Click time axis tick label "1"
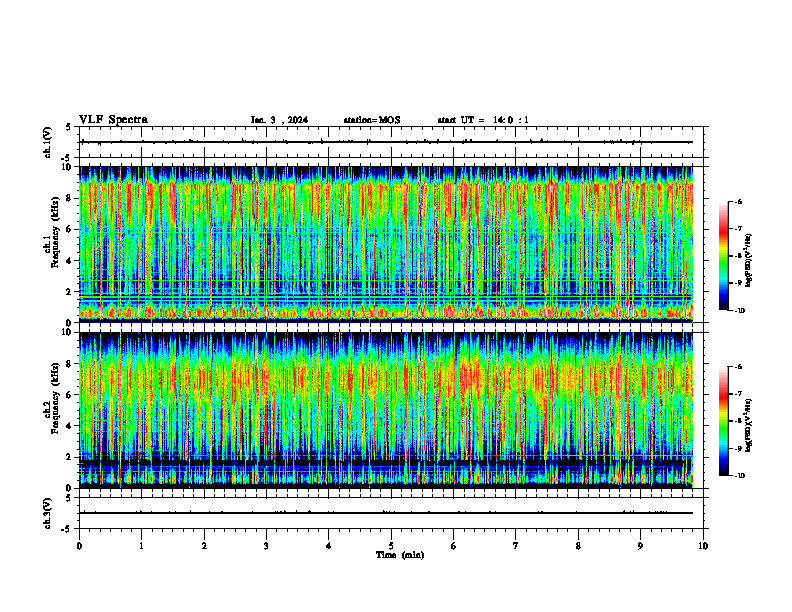The height and width of the screenshot is (612, 792). coord(141,546)
